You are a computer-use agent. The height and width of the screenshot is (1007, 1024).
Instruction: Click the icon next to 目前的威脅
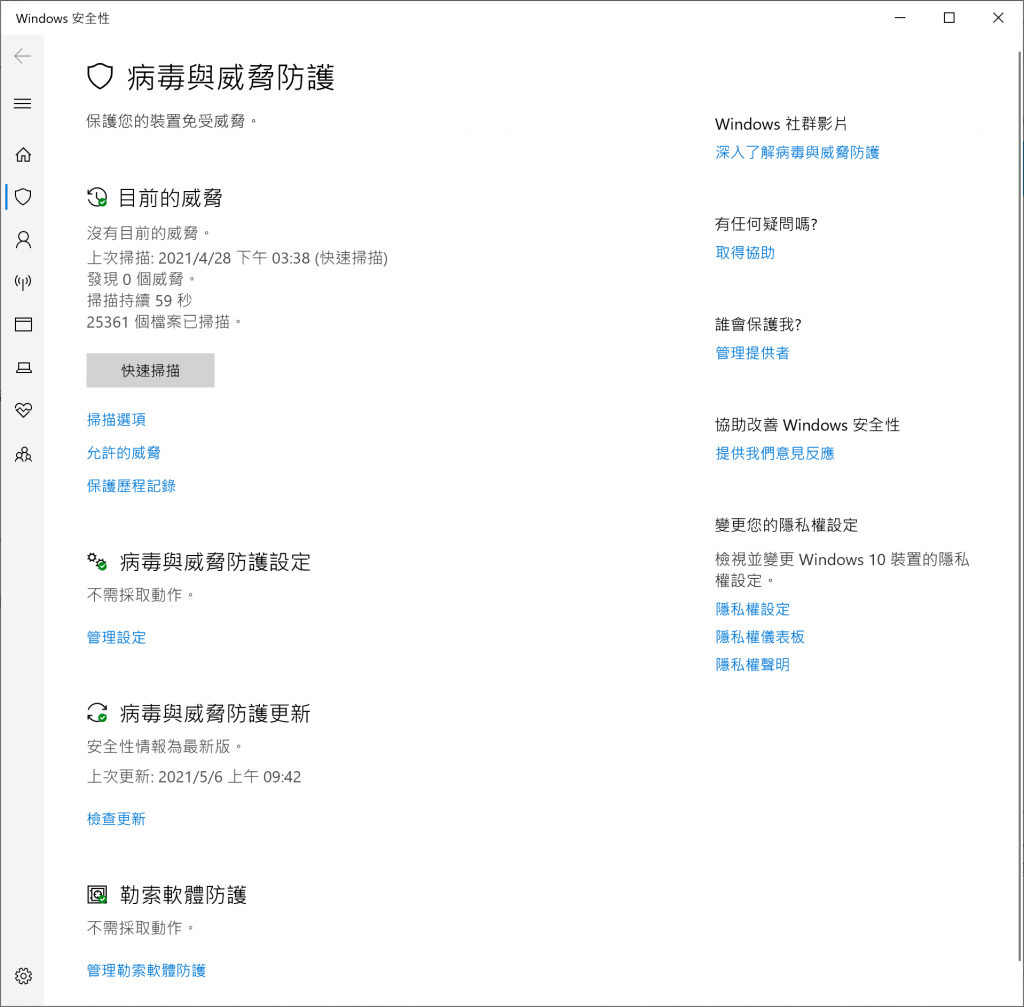[x=97, y=197]
